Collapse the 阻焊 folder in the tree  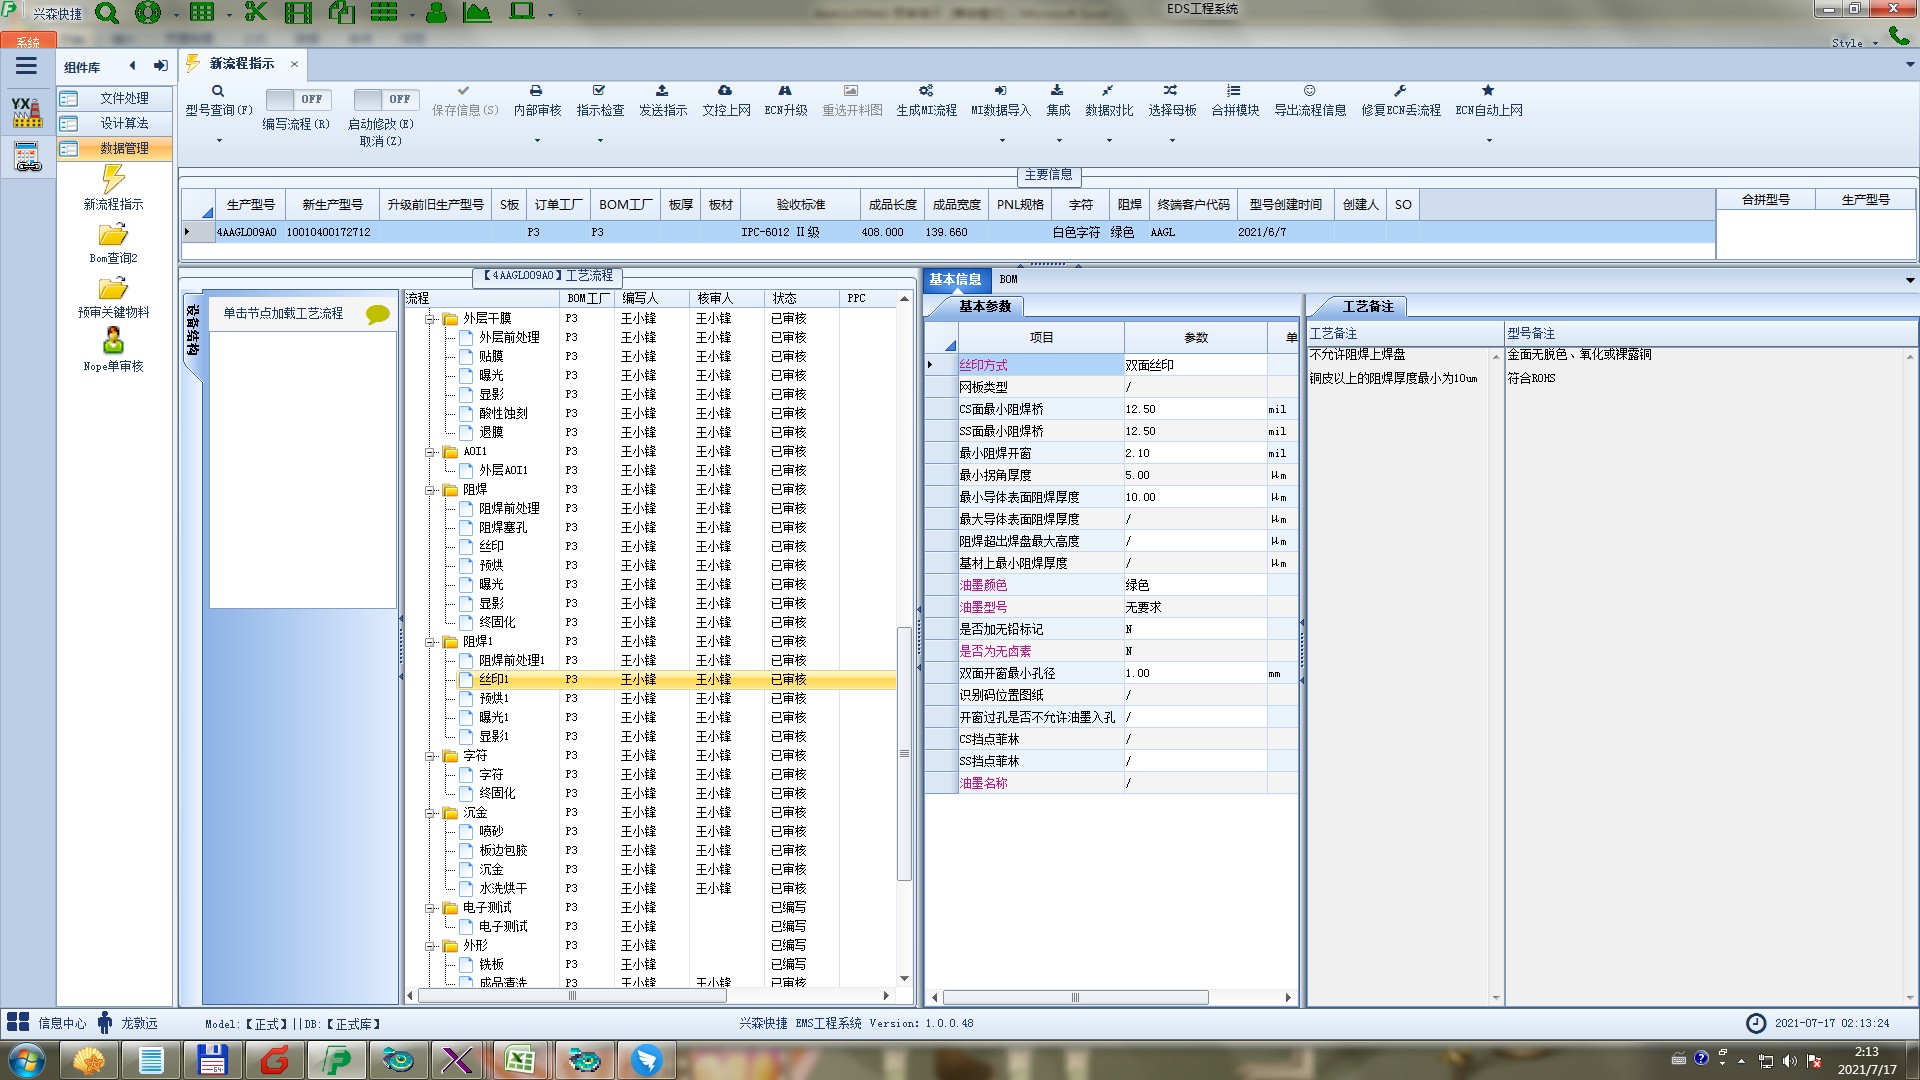431,490
